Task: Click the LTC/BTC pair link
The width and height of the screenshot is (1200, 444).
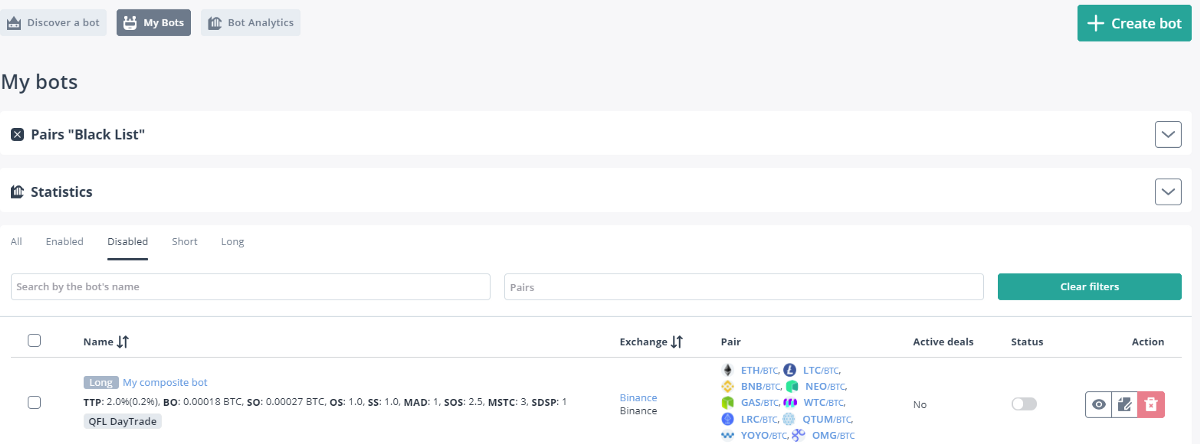Action: click(821, 370)
